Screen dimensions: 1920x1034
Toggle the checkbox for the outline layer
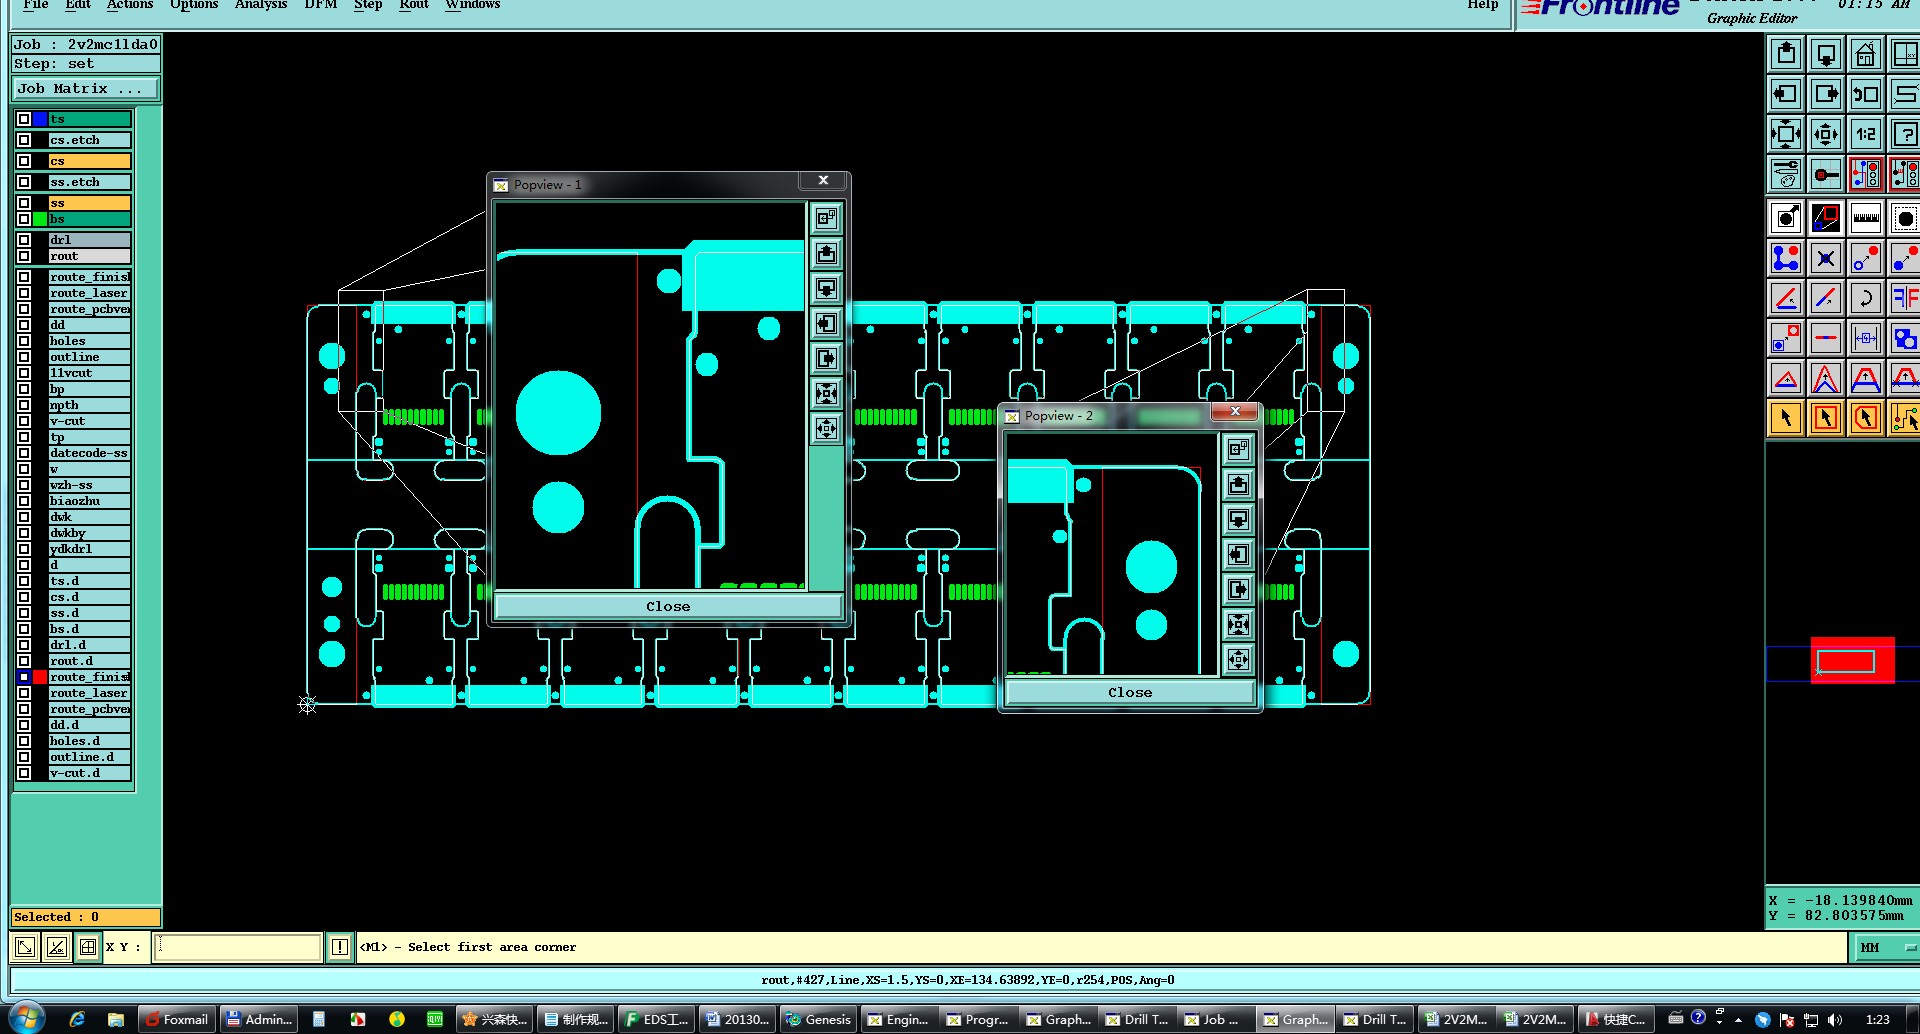[24, 357]
